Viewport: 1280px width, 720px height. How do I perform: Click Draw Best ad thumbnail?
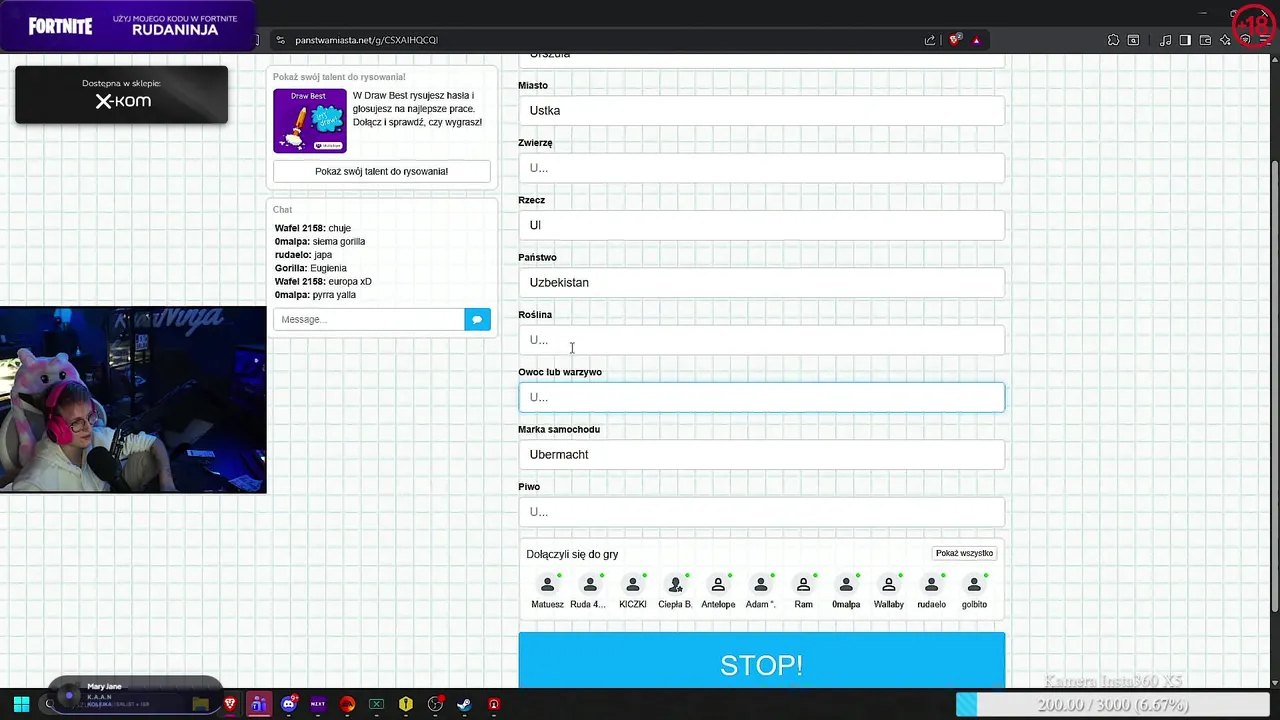(x=310, y=121)
